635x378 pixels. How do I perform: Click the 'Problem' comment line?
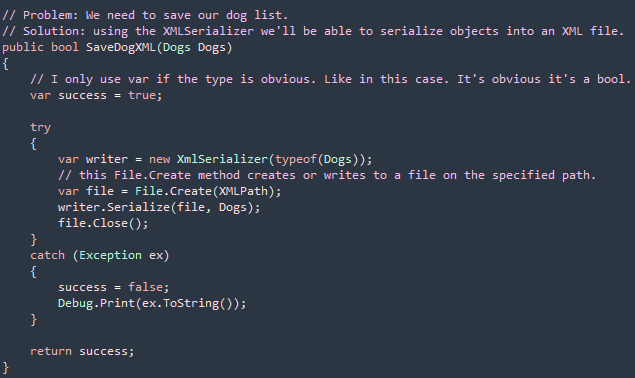point(145,15)
